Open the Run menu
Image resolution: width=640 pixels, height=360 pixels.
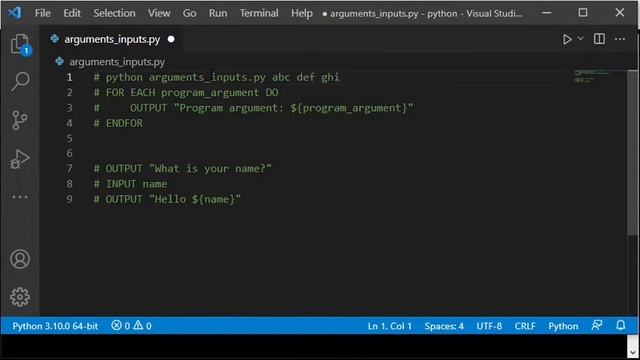(218, 13)
